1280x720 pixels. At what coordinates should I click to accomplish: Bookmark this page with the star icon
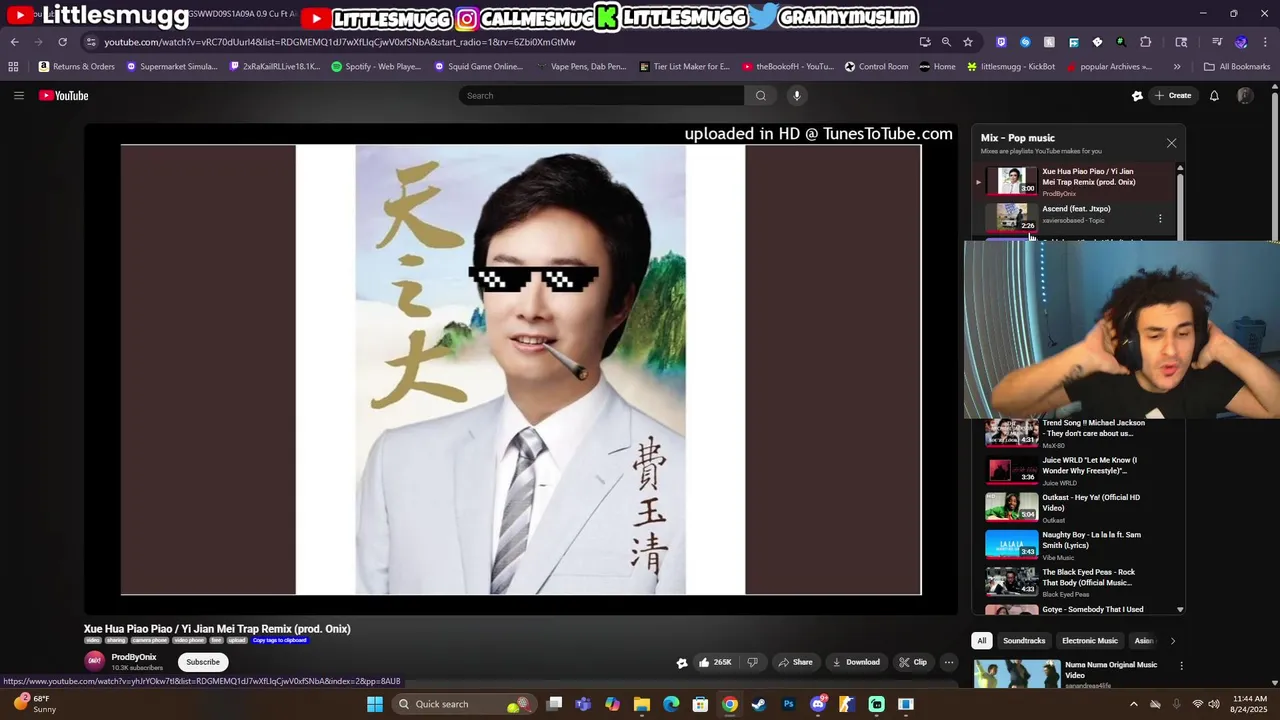point(968,42)
